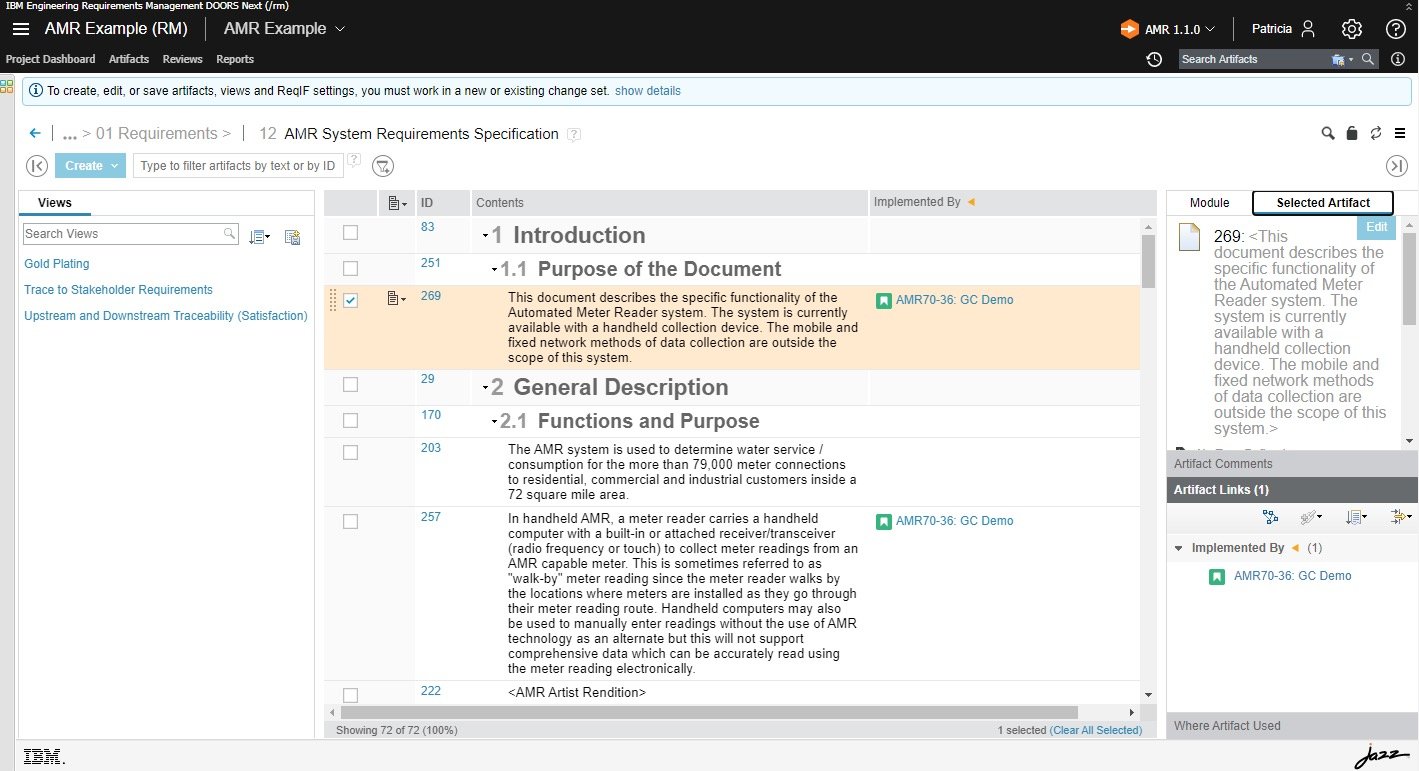The width and height of the screenshot is (1419, 771).
Task: Click the Help question-mark icon top-right
Action: [x=1395, y=29]
